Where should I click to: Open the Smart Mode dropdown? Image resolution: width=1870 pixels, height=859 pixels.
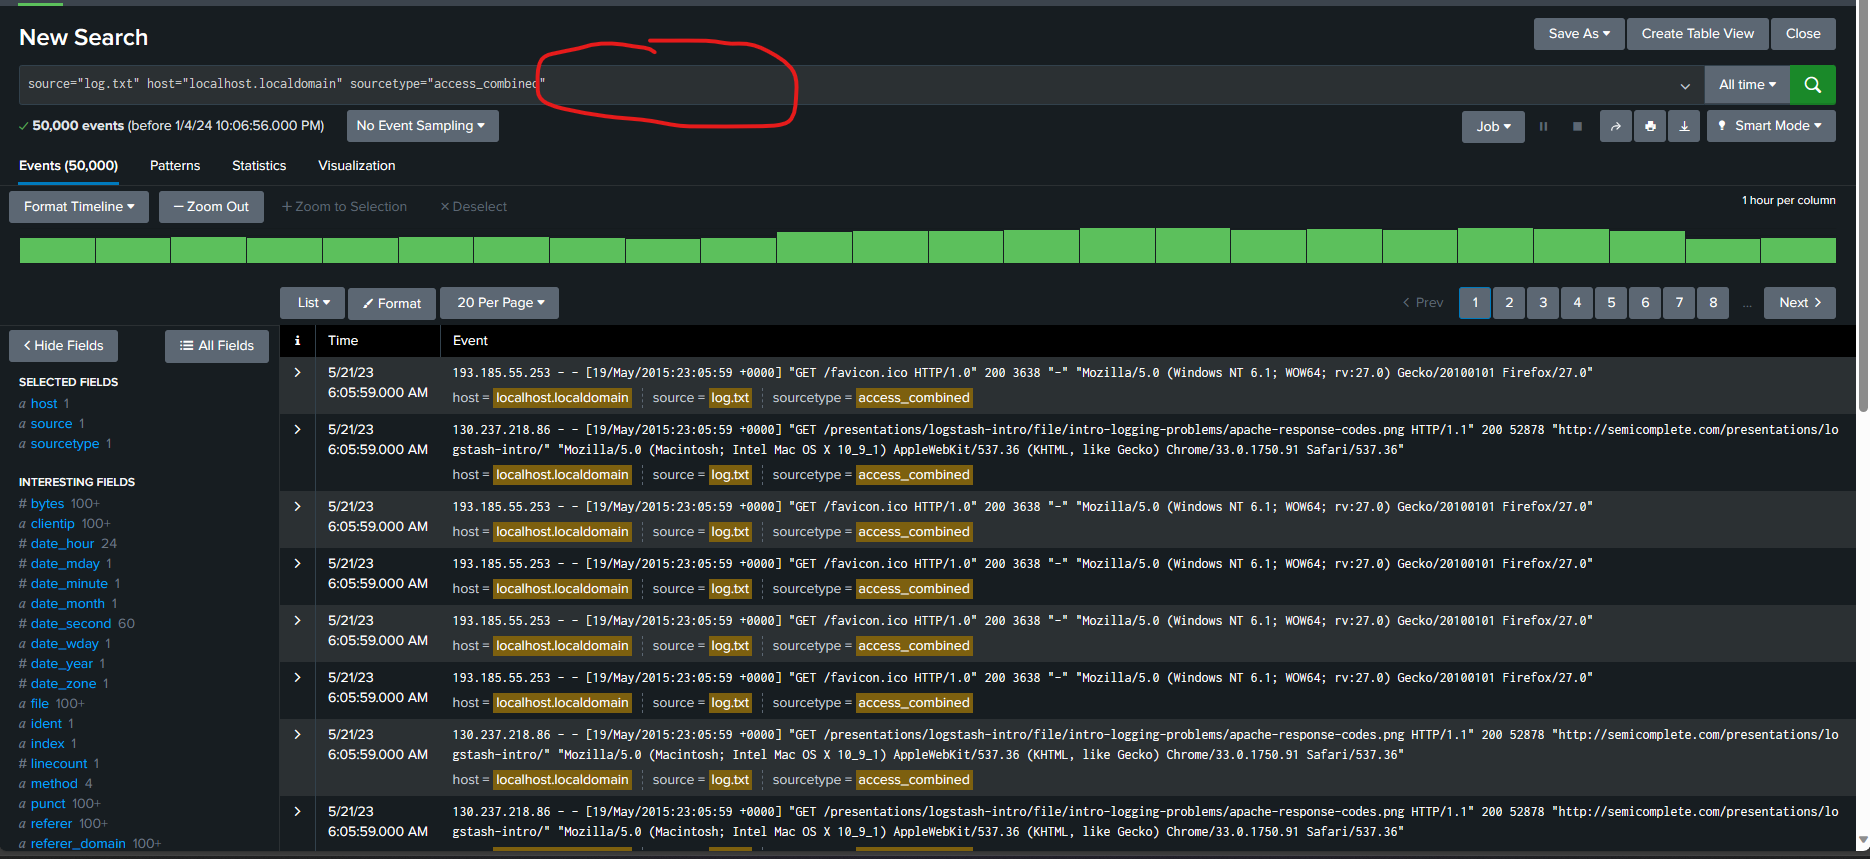click(1771, 126)
